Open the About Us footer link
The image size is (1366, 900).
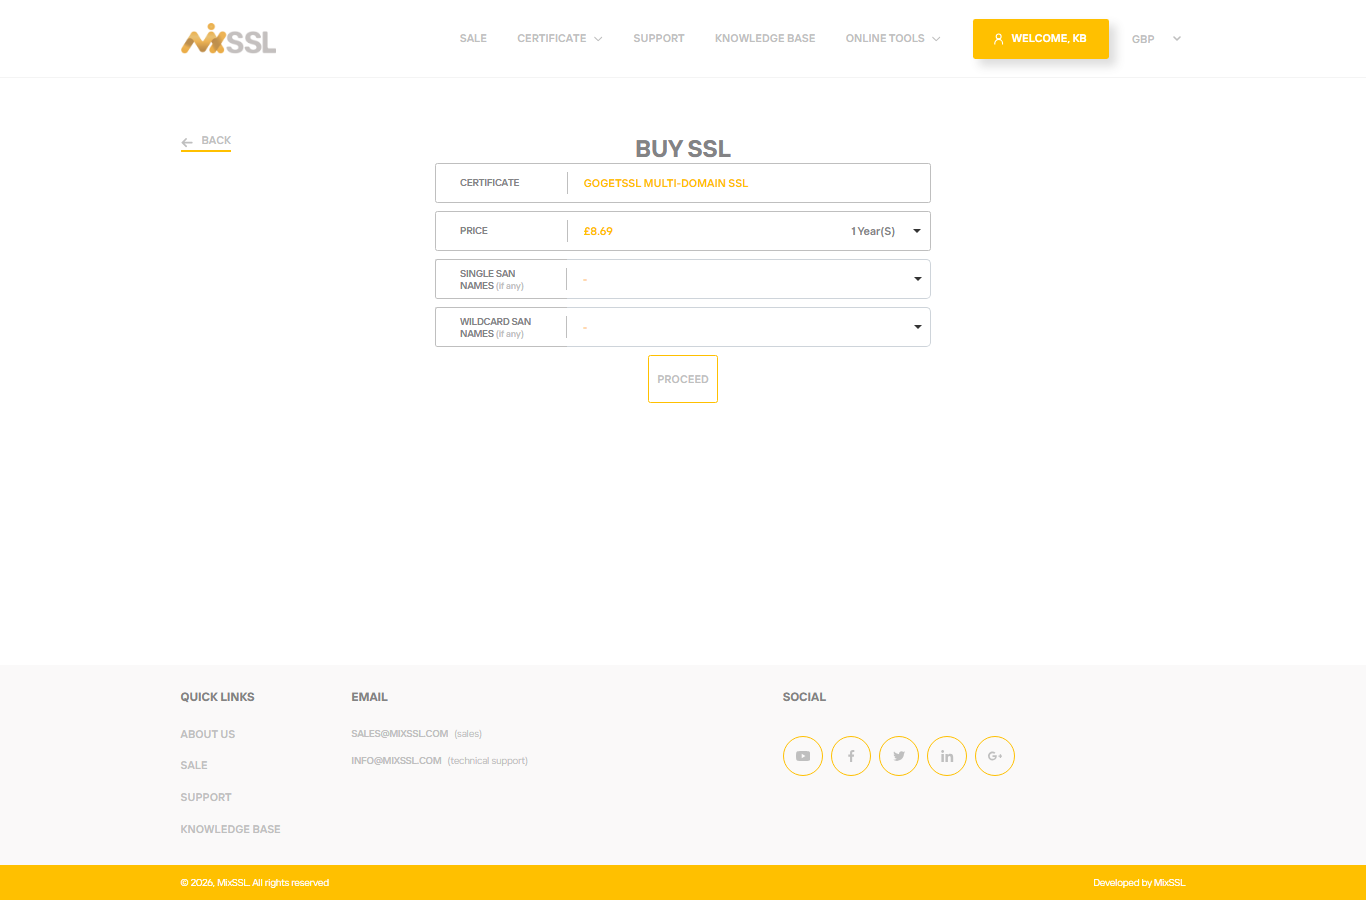tap(208, 734)
